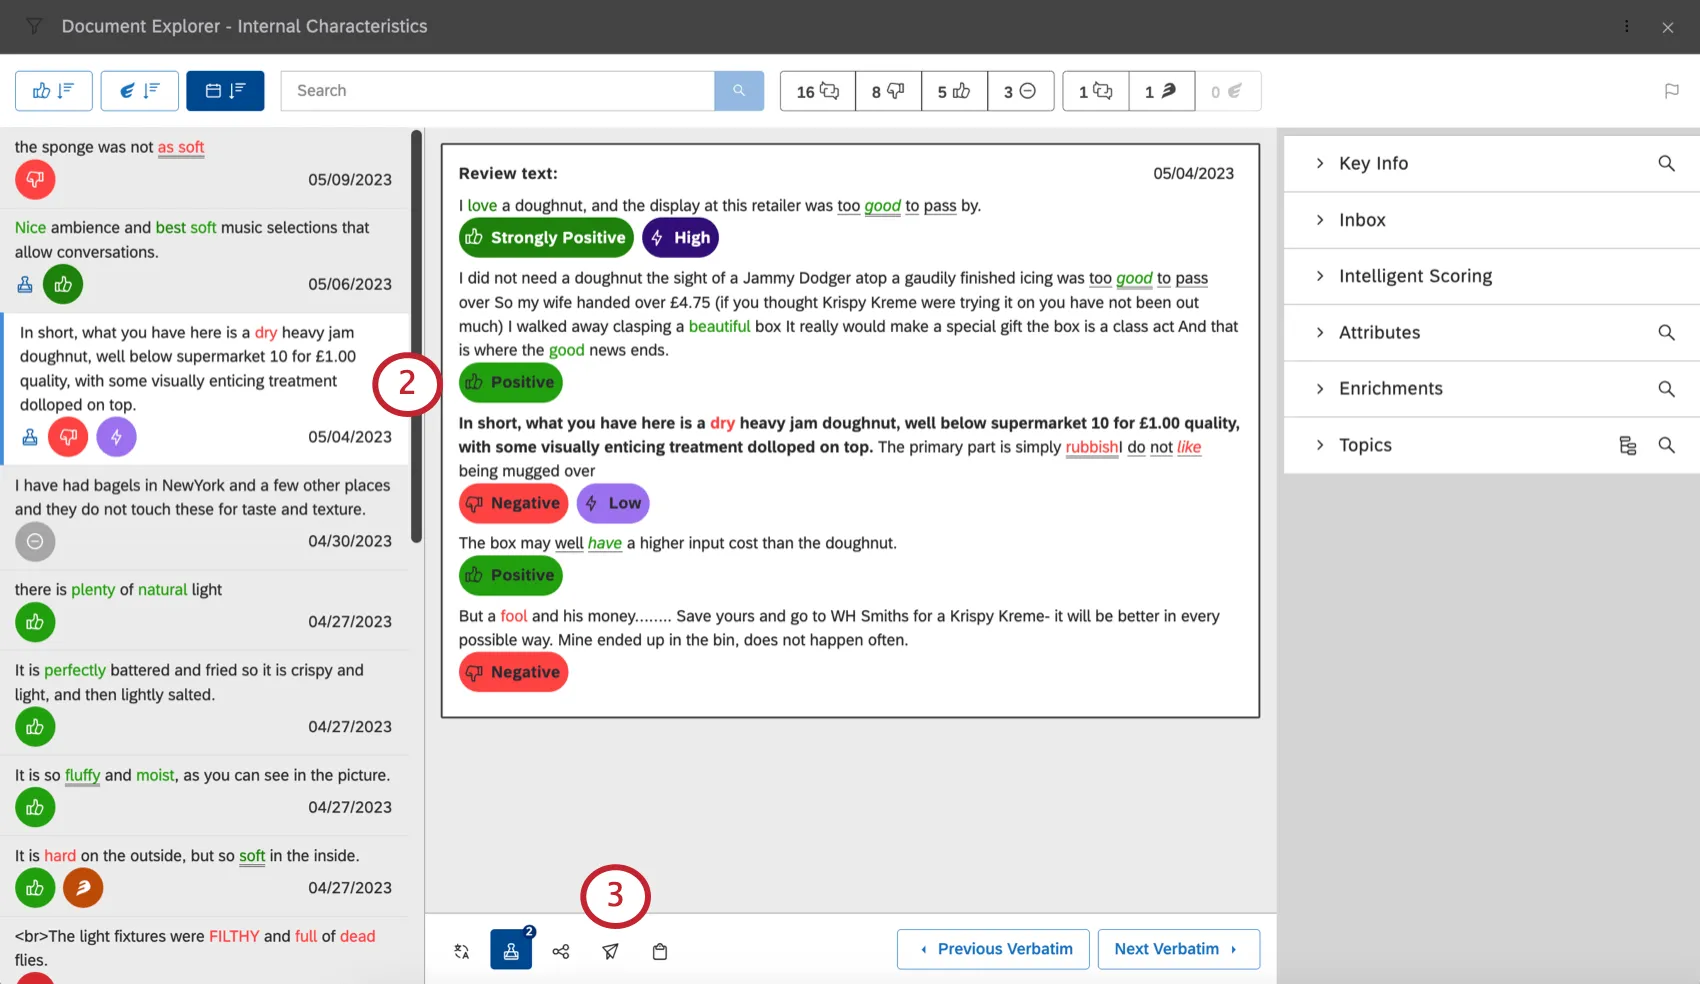
Task: Click the Negative badge beside the Low badge
Action: click(x=514, y=503)
